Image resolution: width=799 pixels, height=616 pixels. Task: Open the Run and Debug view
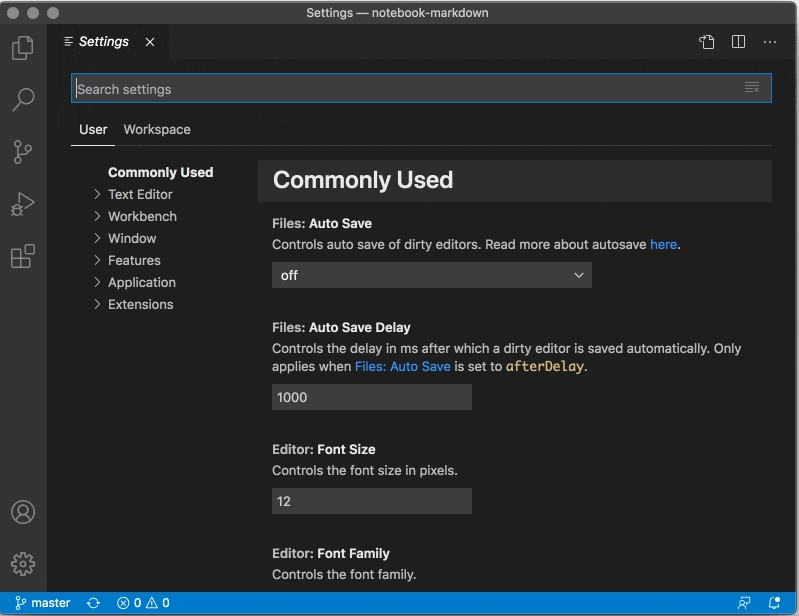22,205
